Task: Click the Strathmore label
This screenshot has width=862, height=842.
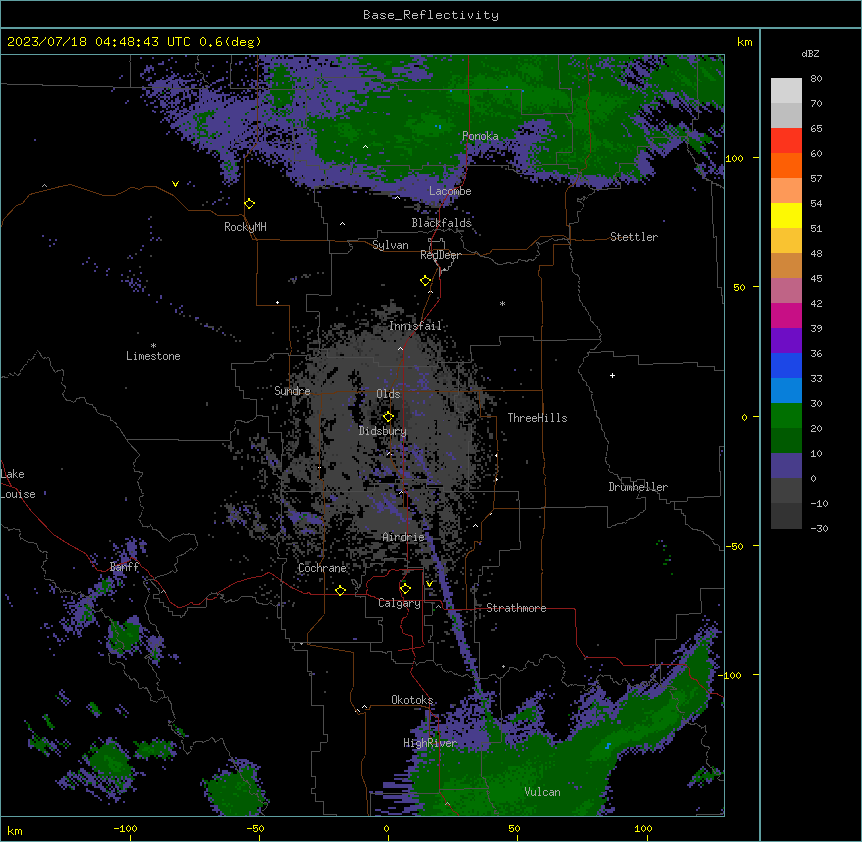Action: tap(516, 608)
